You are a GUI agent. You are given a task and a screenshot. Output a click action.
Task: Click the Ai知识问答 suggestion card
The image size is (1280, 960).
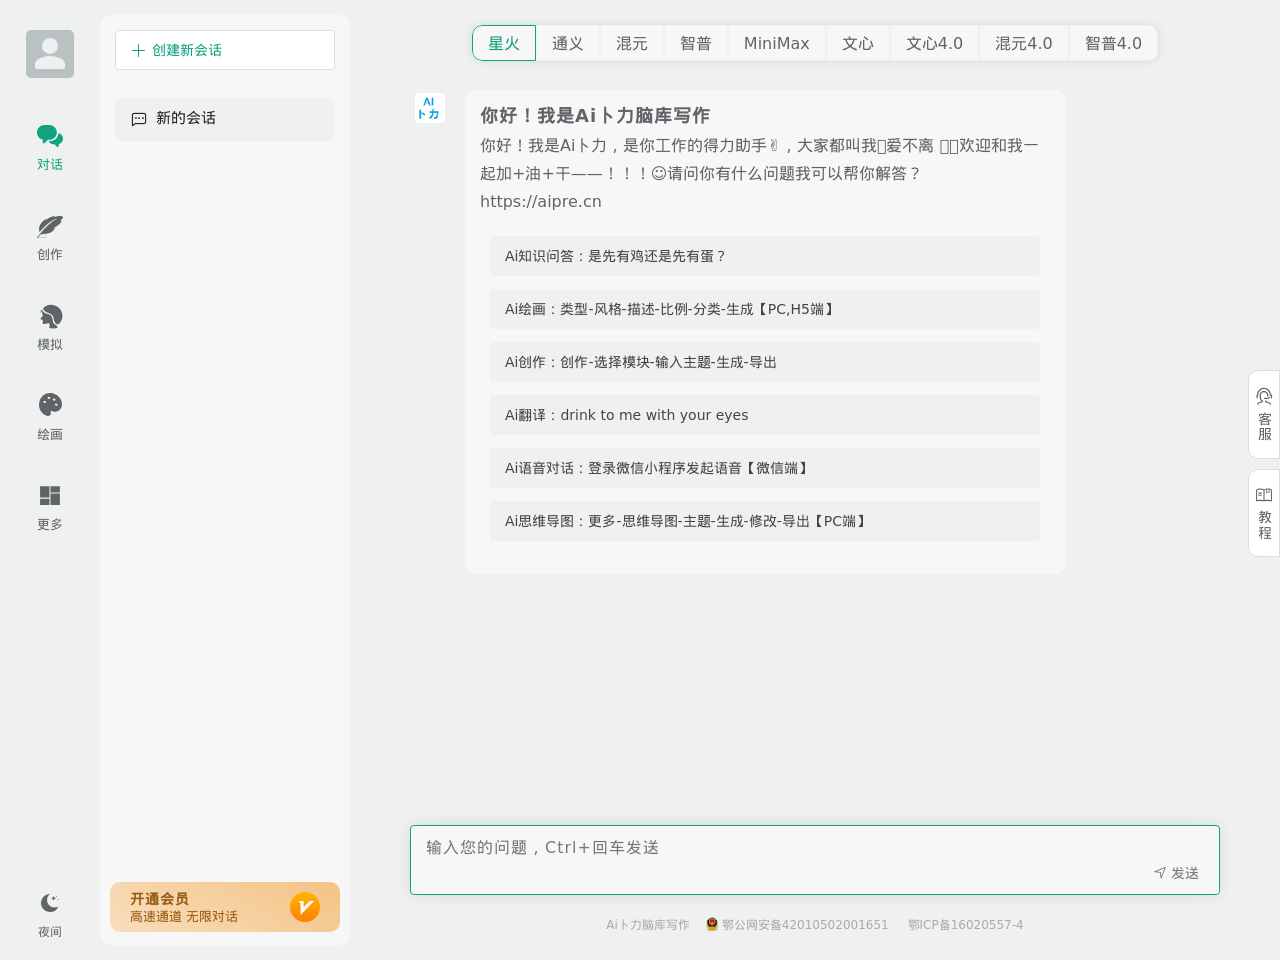[764, 256]
